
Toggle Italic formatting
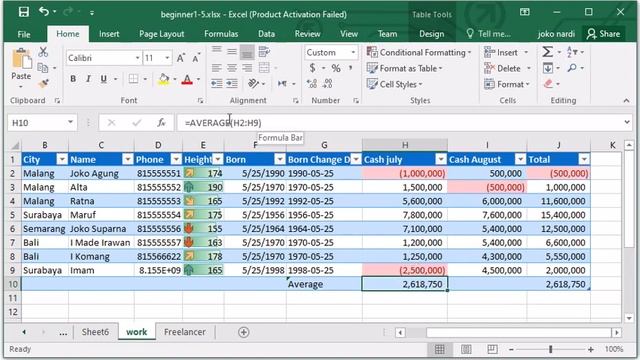(88, 78)
